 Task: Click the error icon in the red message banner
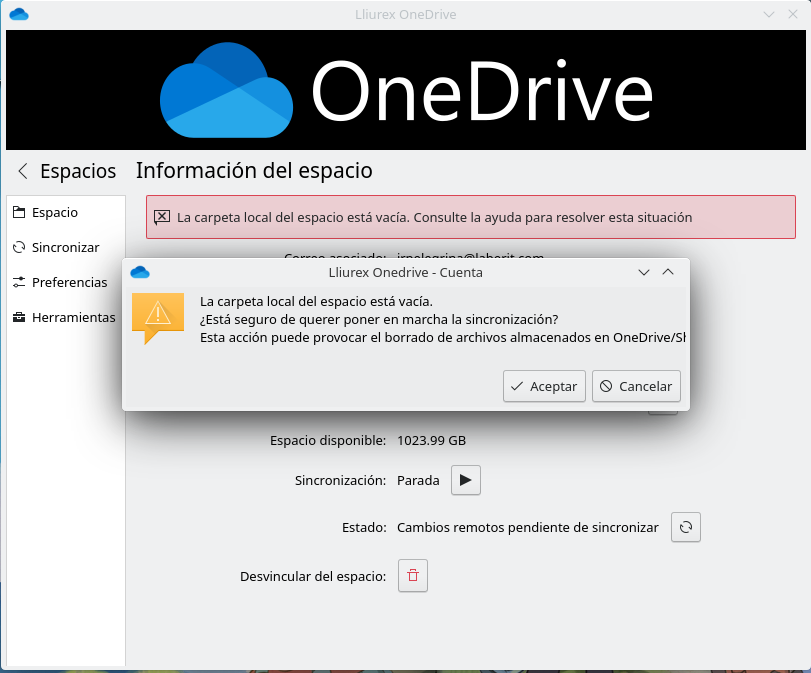161,217
